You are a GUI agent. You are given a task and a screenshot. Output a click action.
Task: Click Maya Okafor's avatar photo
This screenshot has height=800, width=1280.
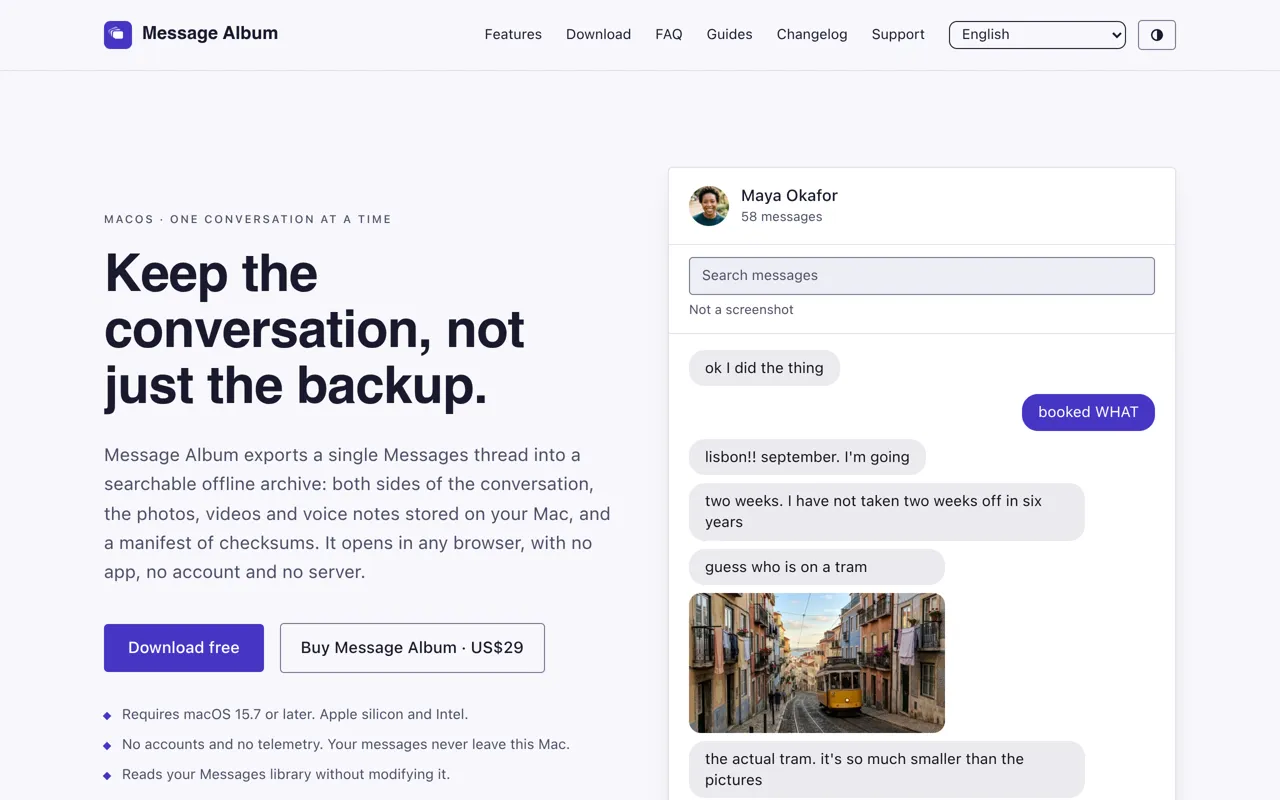click(x=709, y=206)
